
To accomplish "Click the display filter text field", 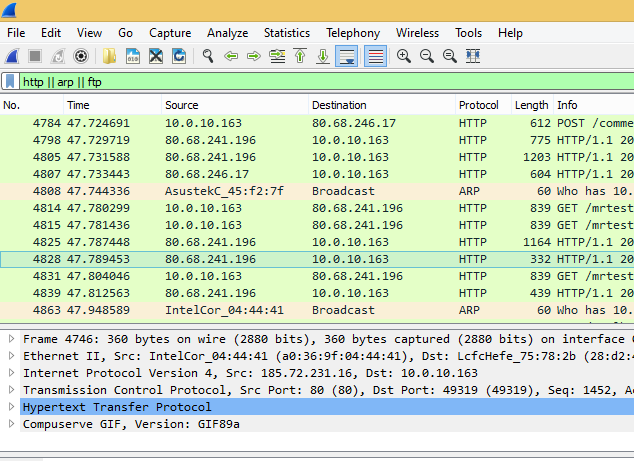I will click(x=320, y=81).
